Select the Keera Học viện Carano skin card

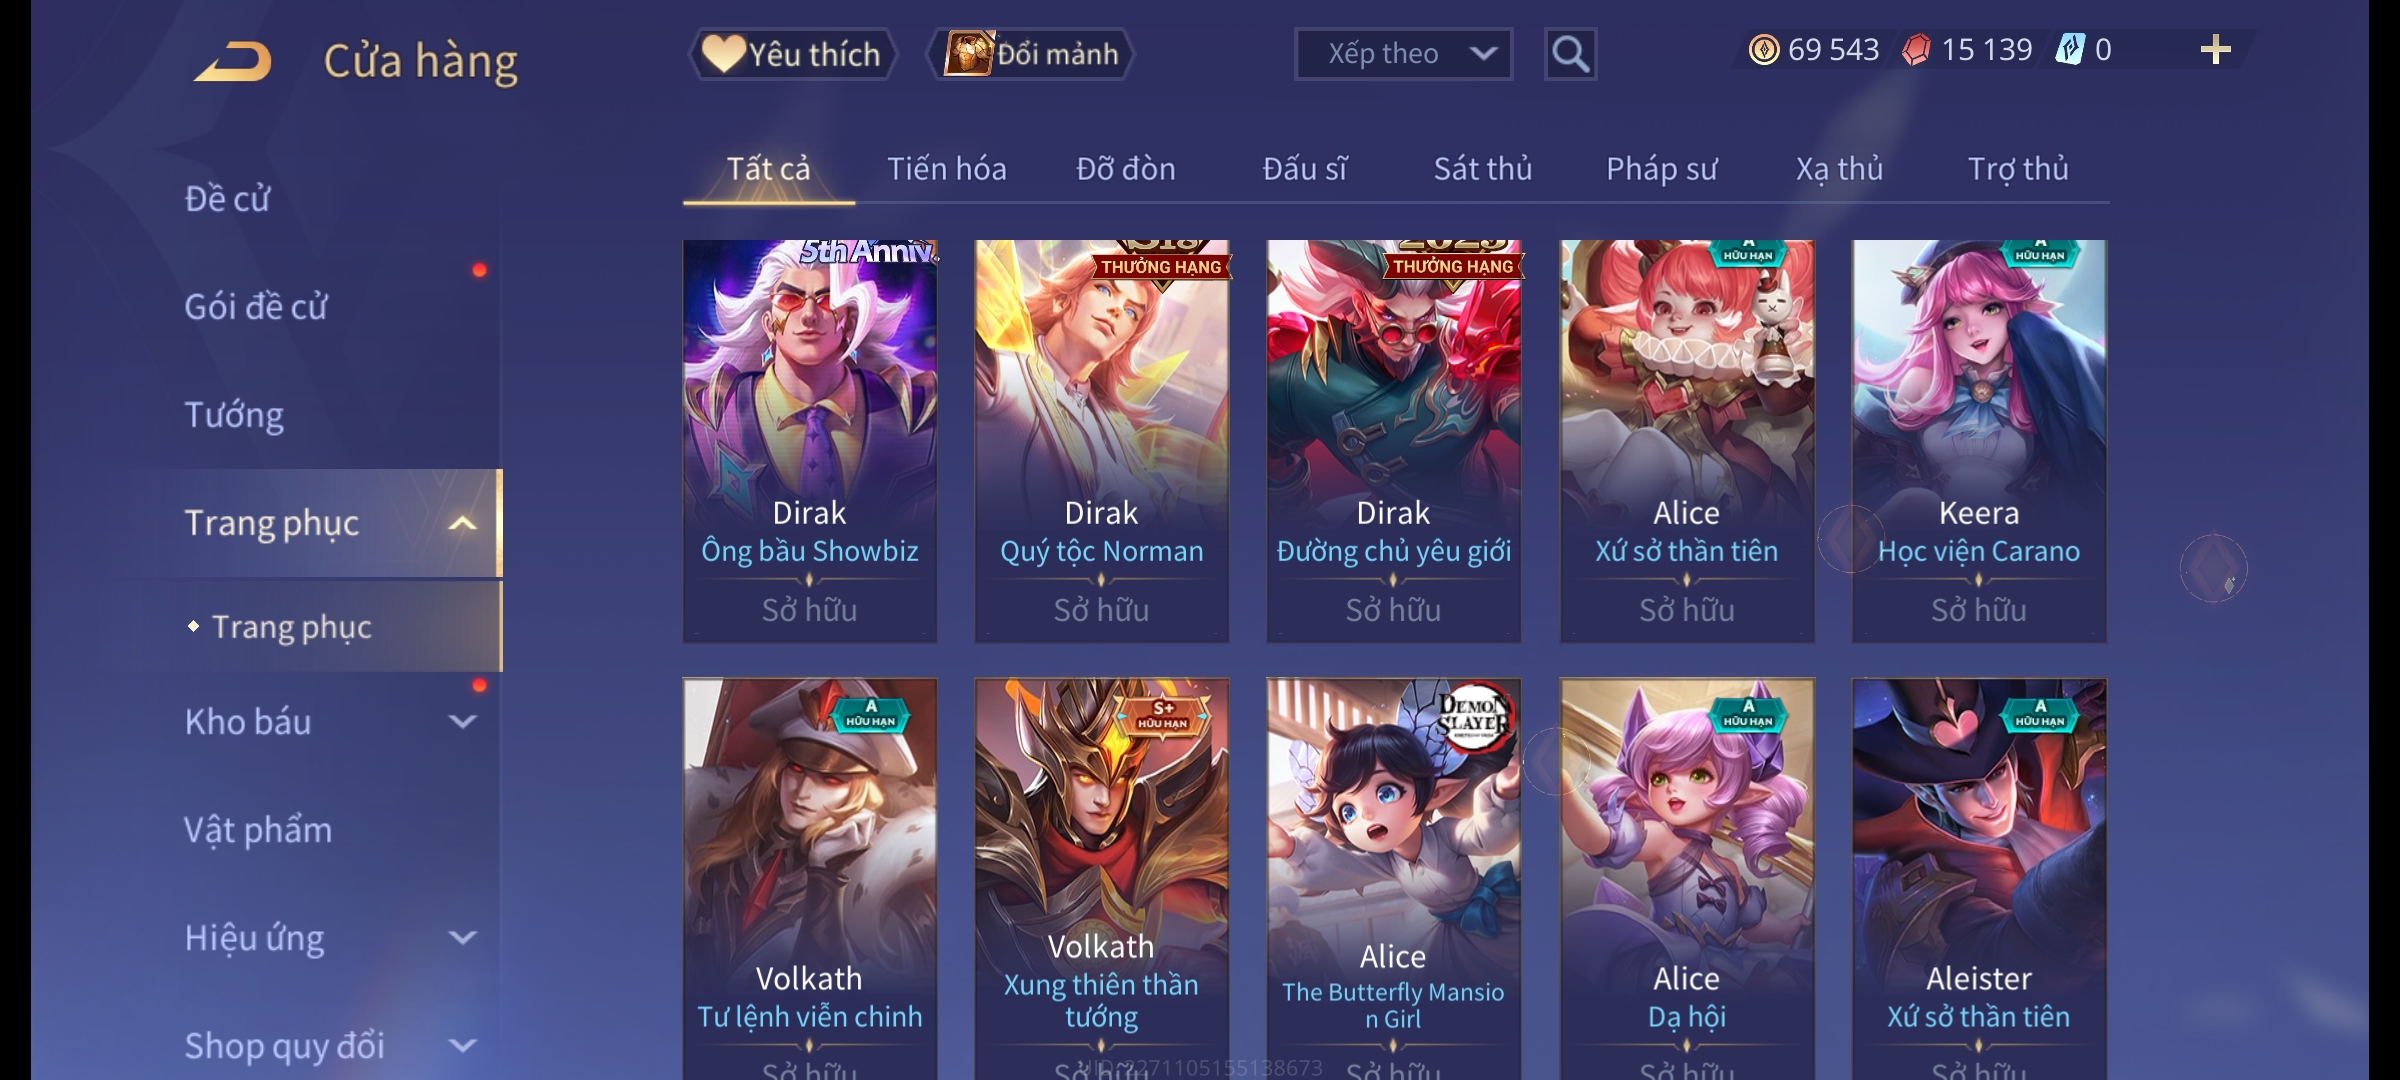tap(1979, 441)
